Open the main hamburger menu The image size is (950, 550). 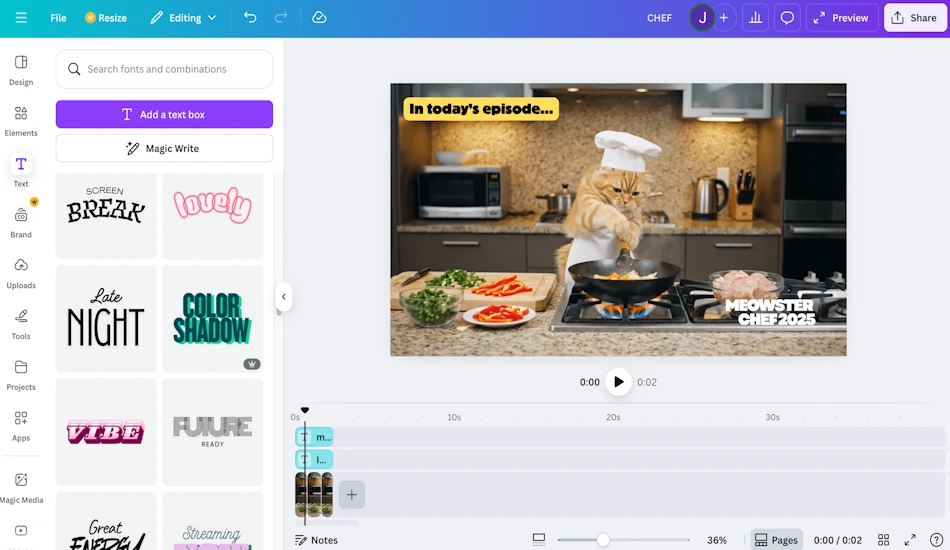21,18
